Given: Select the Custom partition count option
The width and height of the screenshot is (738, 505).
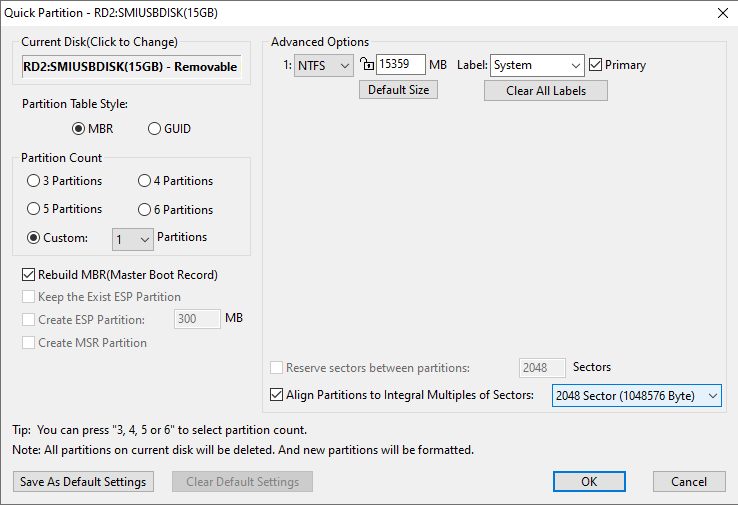Looking at the screenshot, I should point(34,238).
